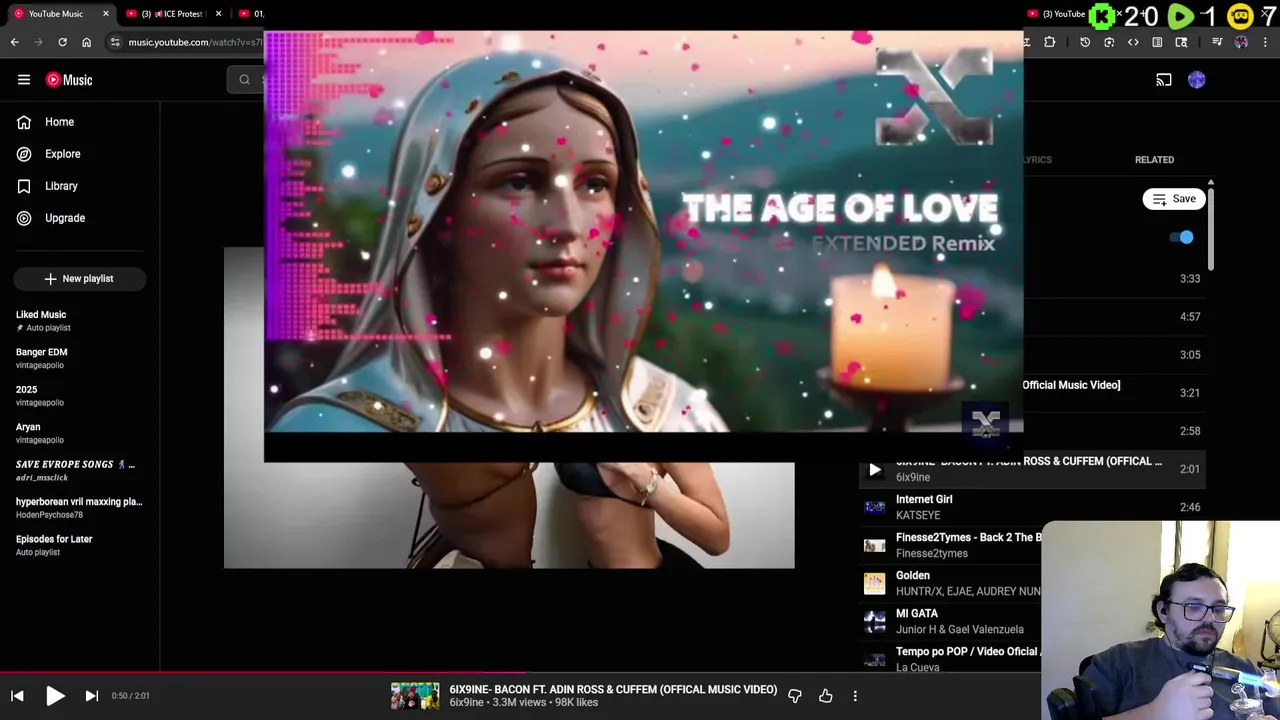Open more options for playing song
Image resolution: width=1280 pixels, height=720 pixels.
[855, 696]
